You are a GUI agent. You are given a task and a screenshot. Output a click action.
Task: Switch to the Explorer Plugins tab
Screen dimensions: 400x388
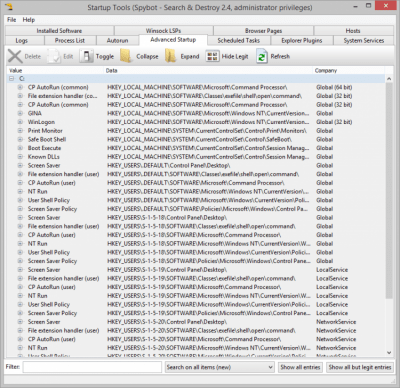[x=302, y=40]
